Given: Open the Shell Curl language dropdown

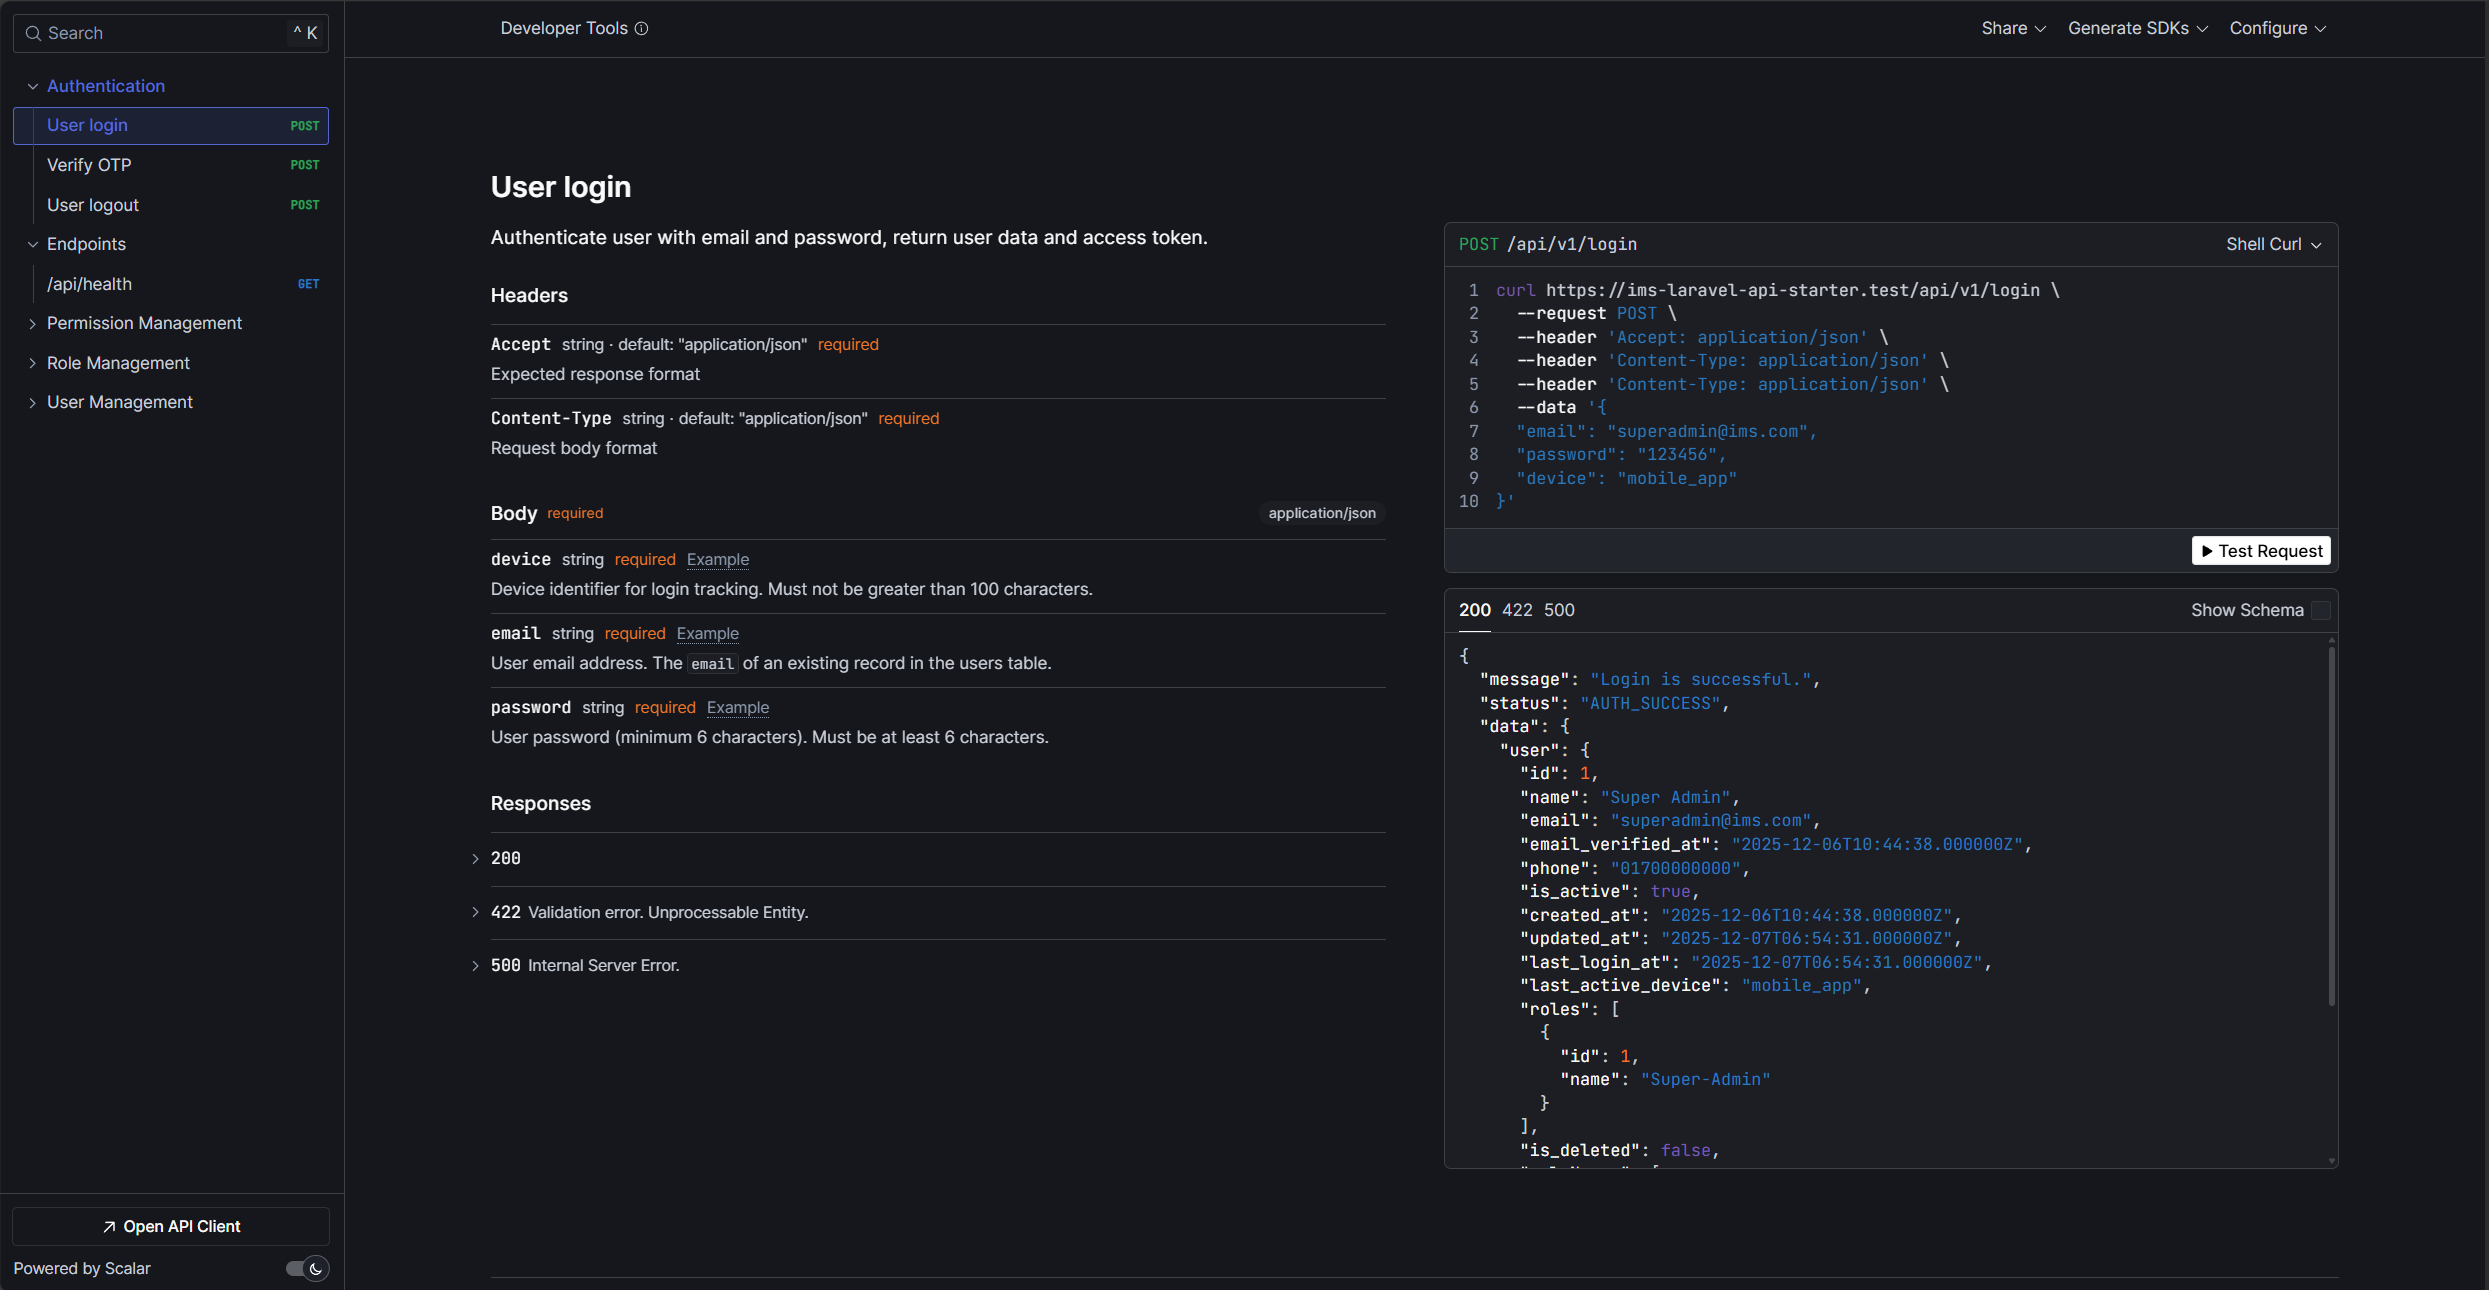Looking at the screenshot, I should [2272, 243].
